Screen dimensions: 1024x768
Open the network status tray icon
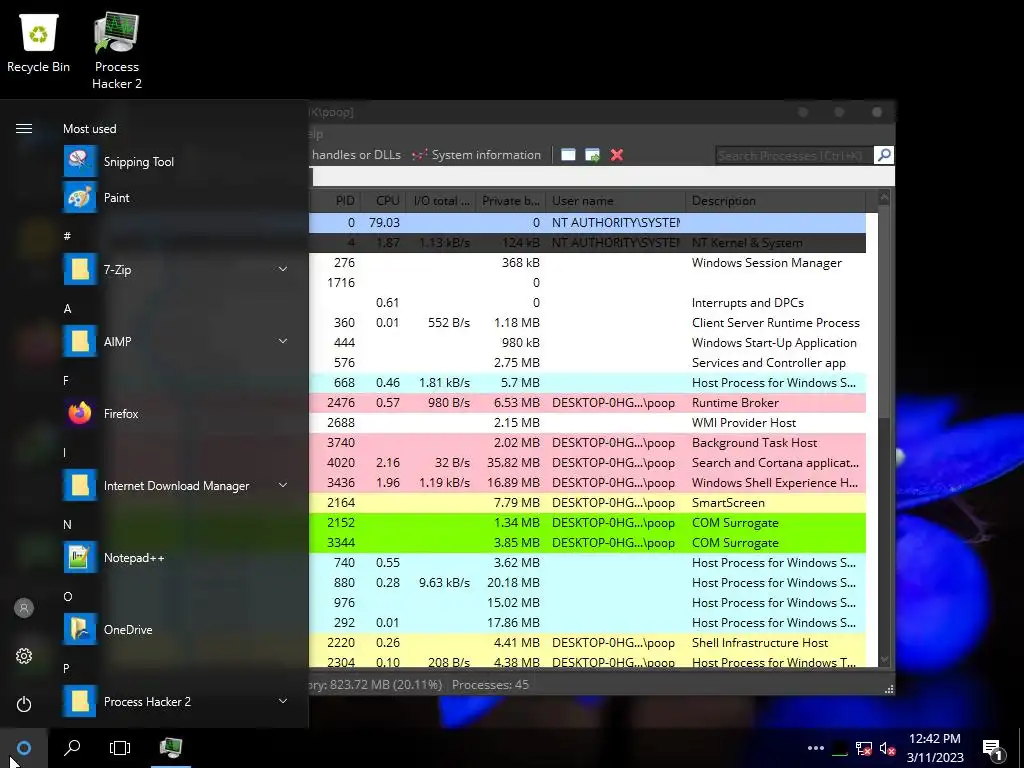pos(863,749)
